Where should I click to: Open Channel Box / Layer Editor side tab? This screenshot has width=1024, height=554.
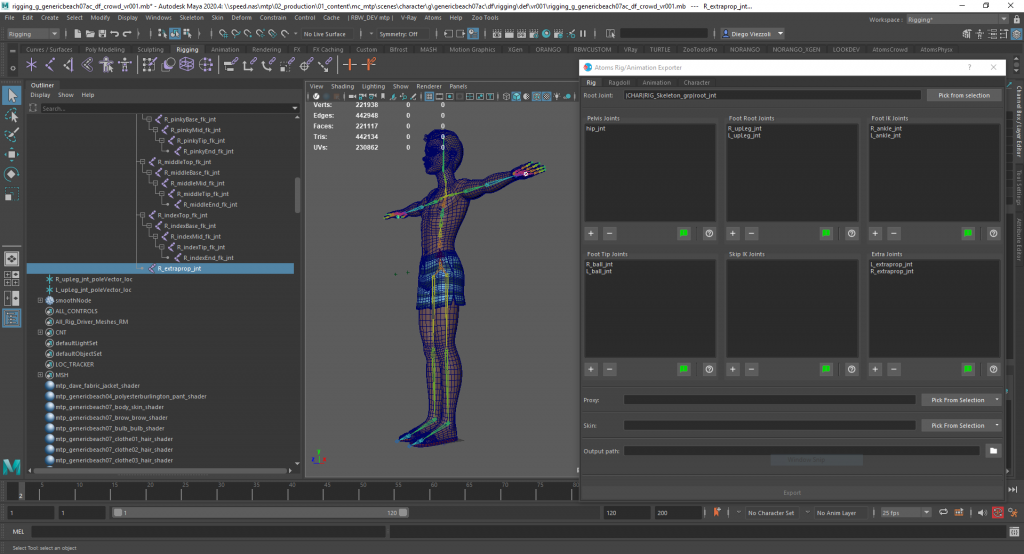(x=1019, y=122)
